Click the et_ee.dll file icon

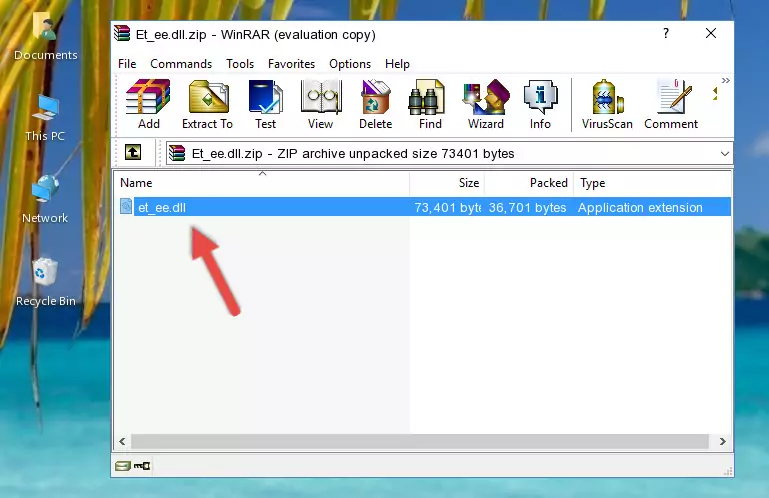126,207
